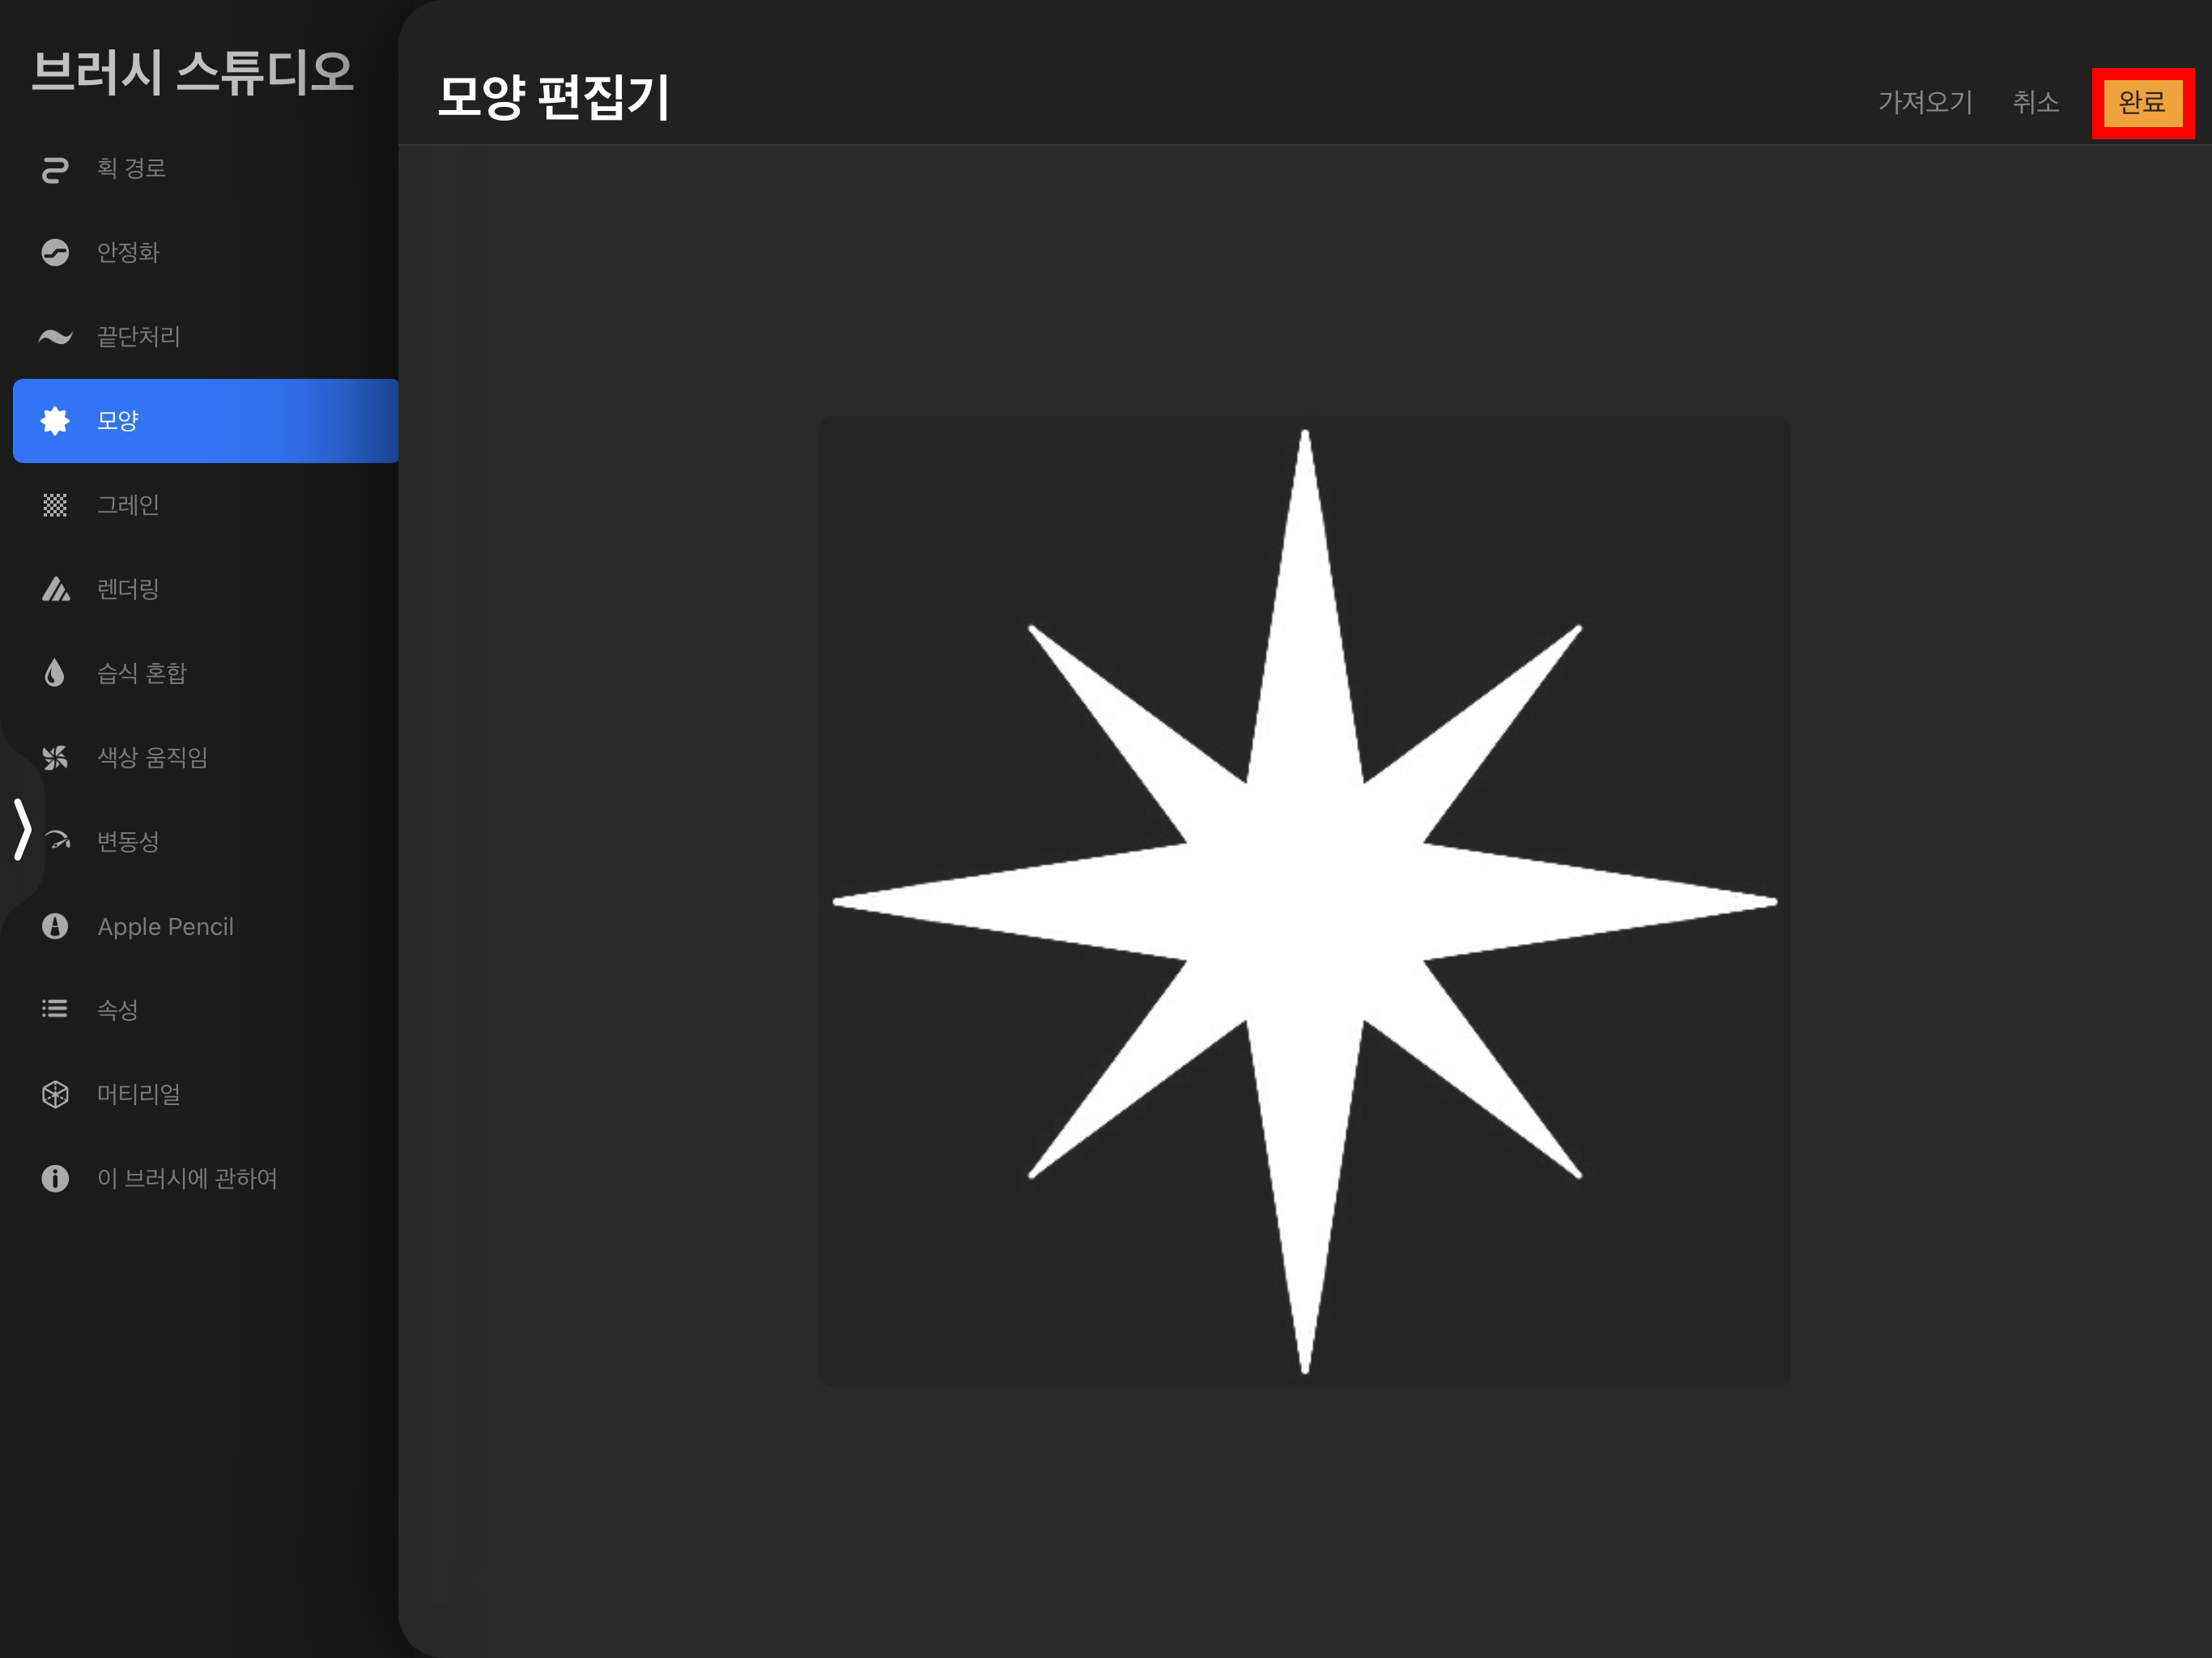Viewport: 2212px width, 1658px height.
Task: Click the 그레인 grain checker icon
Action: [x=55, y=505]
